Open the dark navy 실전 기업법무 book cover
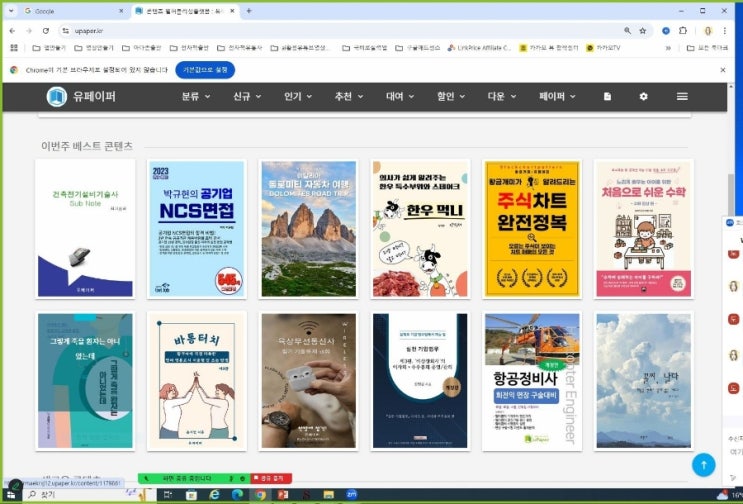The height and width of the screenshot is (504, 743). click(x=420, y=381)
